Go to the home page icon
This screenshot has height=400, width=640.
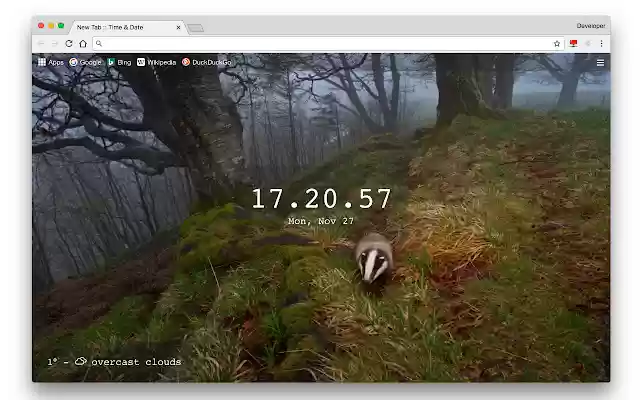83,44
